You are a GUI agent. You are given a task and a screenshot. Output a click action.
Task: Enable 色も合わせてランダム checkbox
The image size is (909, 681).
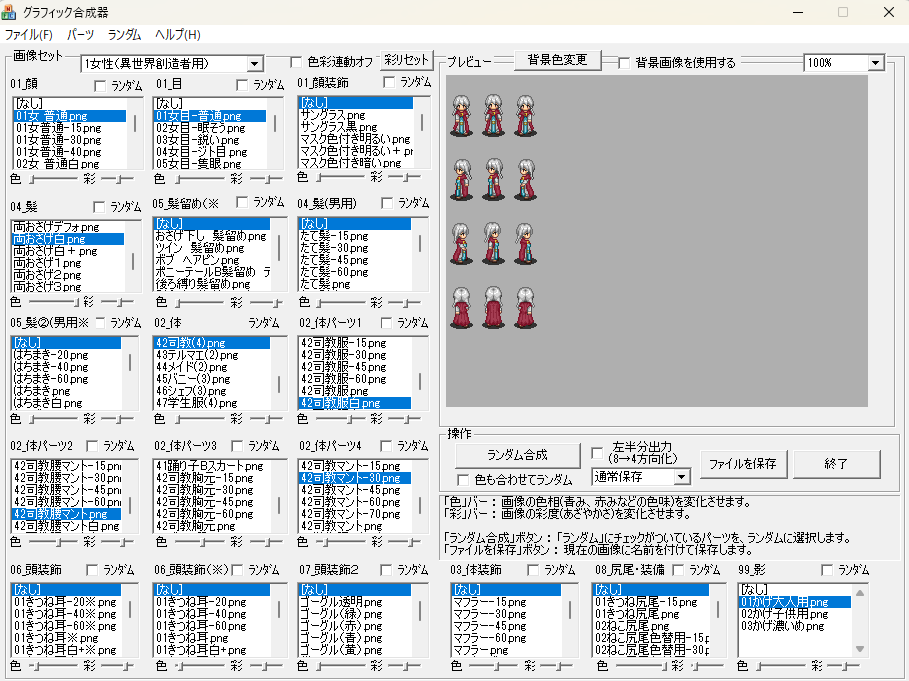coord(464,479)
